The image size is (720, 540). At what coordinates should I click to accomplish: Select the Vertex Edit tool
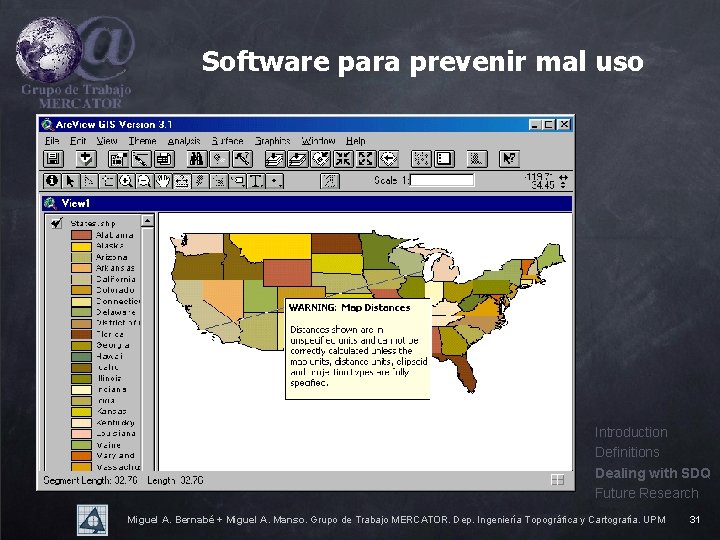click(x=89, y=181)
